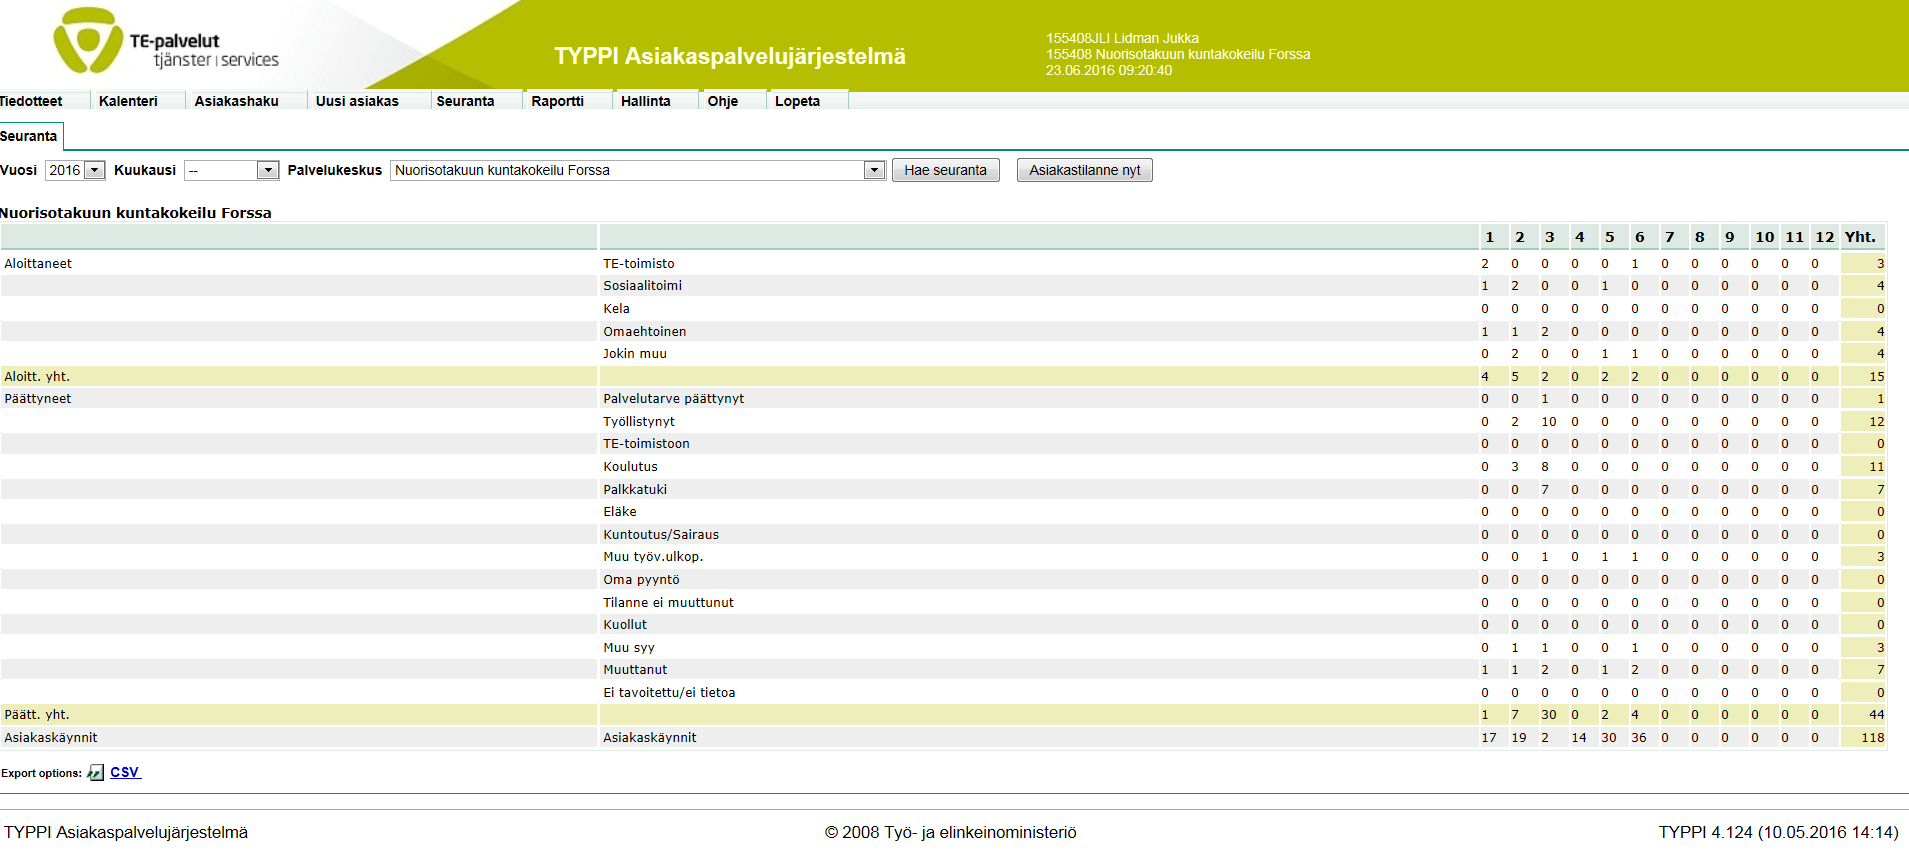This screenshot has width=1909, height=851.
Task: Open the Kalenteri menu
Action: (x=128, y=101)
